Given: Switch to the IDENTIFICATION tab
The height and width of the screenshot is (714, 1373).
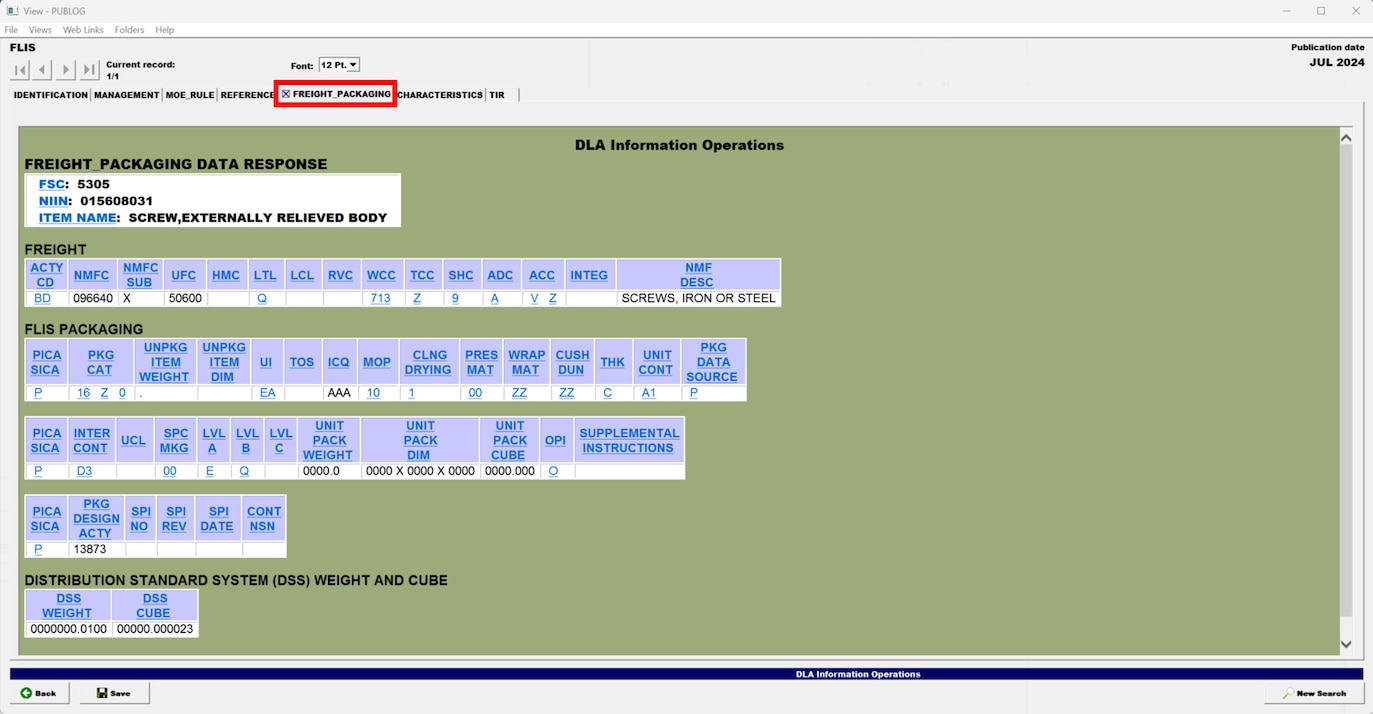Looking at the screenshot, I should coord(51,95).
